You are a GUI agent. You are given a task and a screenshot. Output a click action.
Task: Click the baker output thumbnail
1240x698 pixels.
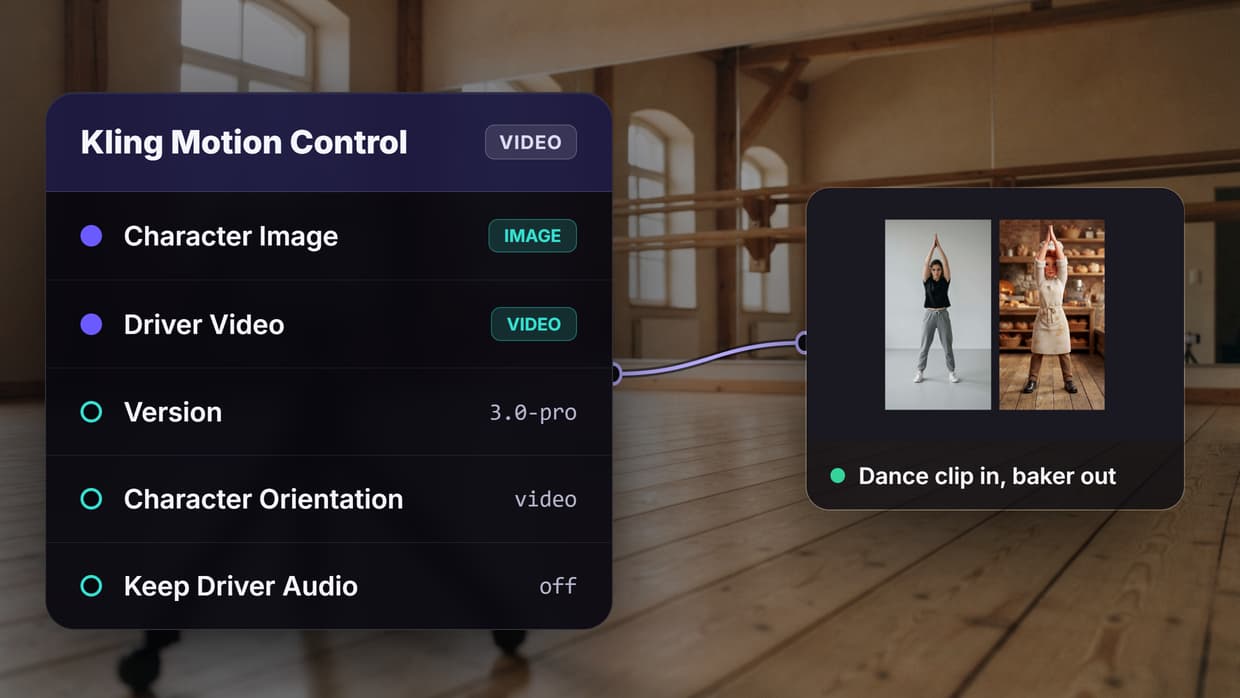click(1052, 315)
